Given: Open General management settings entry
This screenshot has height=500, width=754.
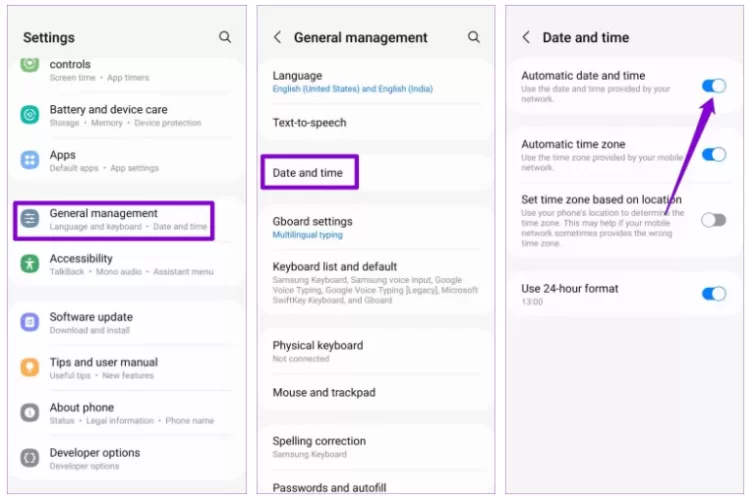Looking at the screenshot, I should (x=114, y=220).
